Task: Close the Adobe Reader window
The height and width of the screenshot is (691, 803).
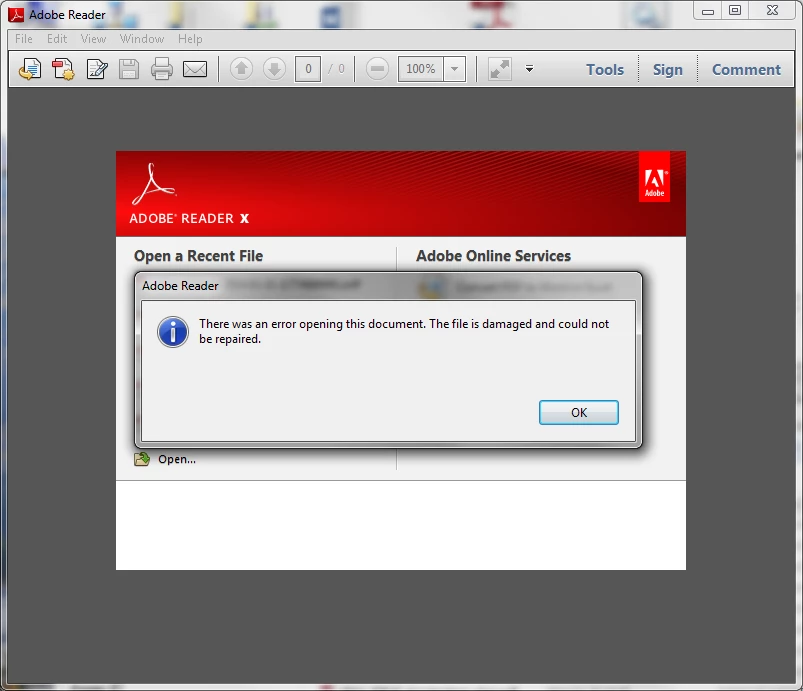Action: tap(772, 10)
